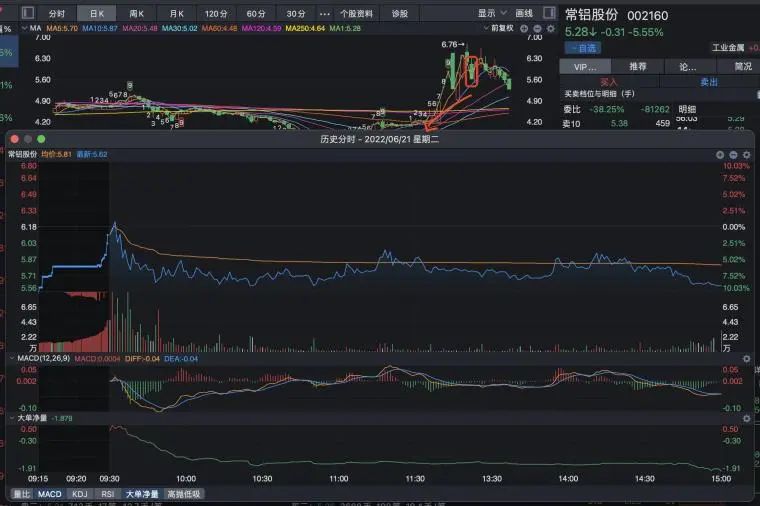This screenshot has height=506, width=760.
Task: Click the 6.76 high price marker
Action: click(x=453, y=45)
